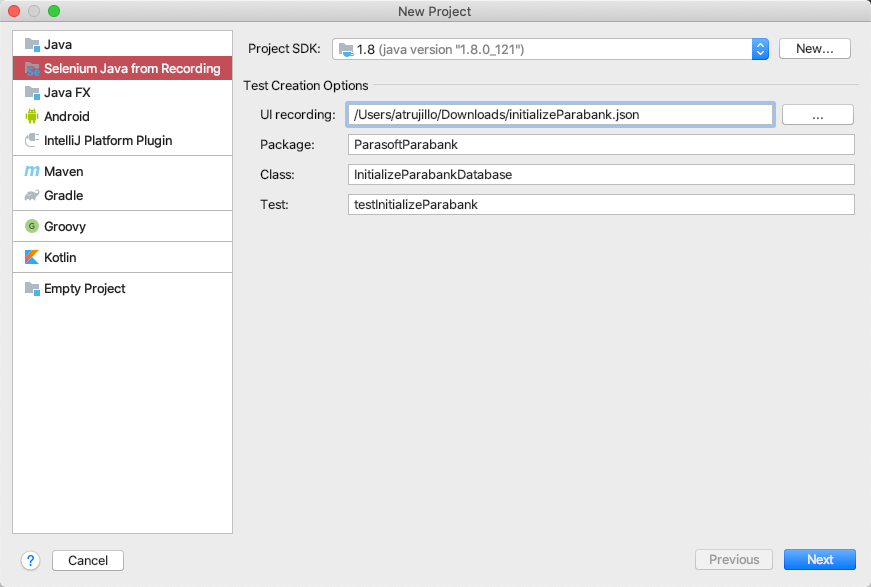Select the Java project type icon
This screenshot has height=587, width=871.
(32, 44)
